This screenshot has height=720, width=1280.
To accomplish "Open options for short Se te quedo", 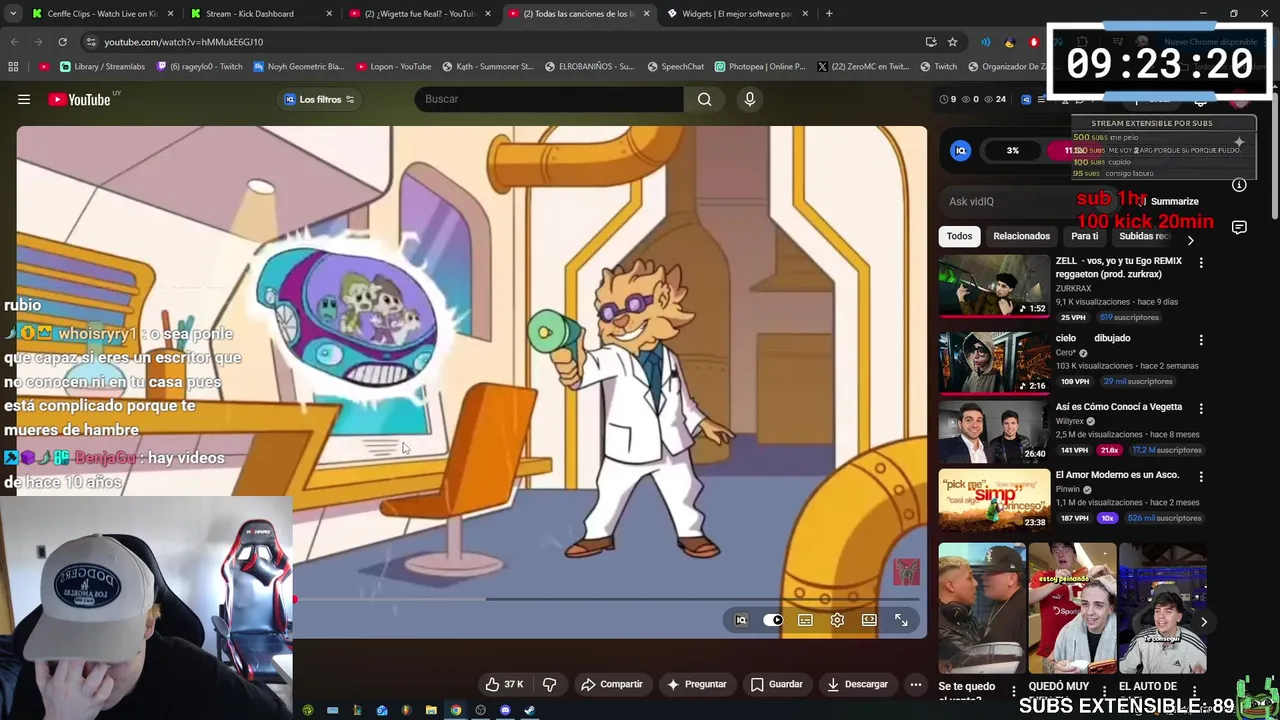I will (x=1013, y=691).
